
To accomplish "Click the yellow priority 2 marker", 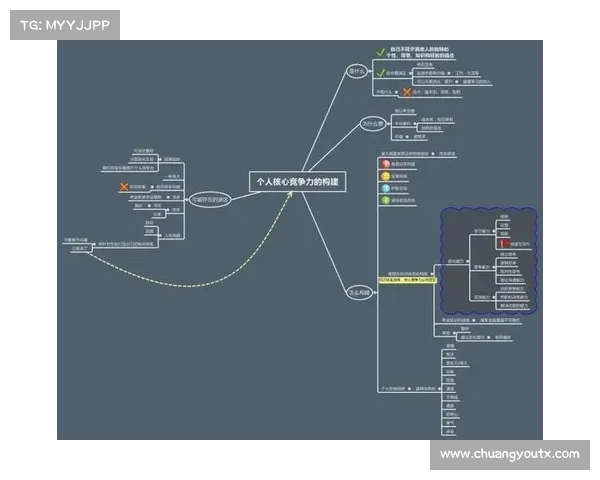I will point(385,176).
